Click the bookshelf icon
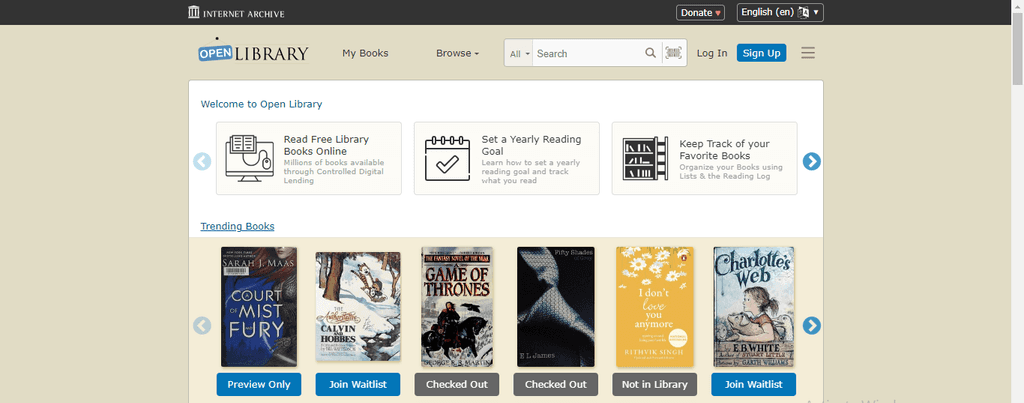Image resolution: width=1024 pixels, height=403 pixels. 645,159
